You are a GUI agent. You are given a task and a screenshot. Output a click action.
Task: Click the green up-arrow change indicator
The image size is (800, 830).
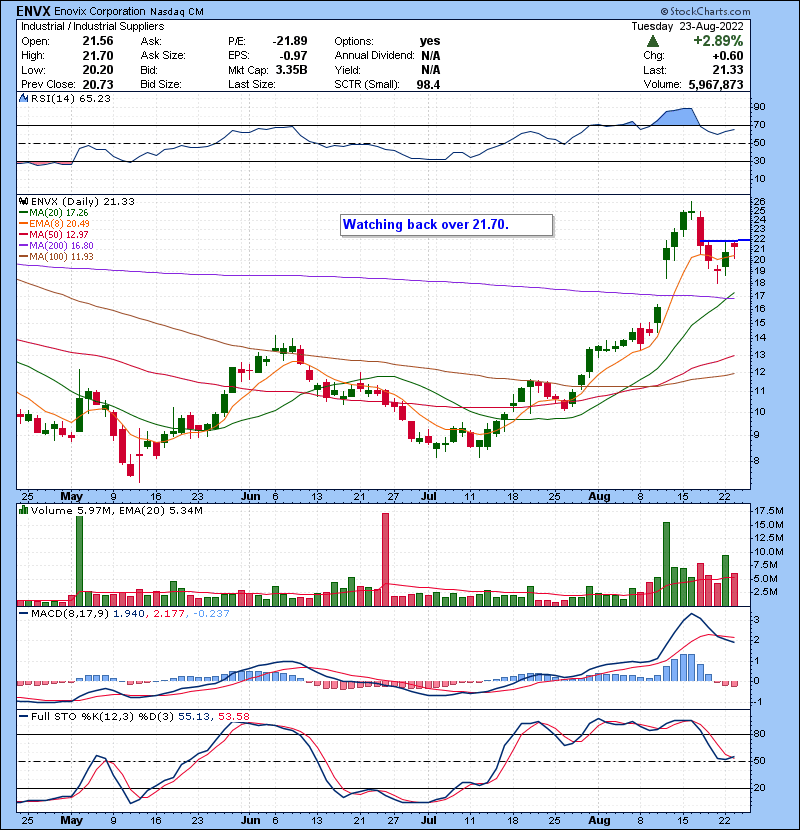(x=653, y=41)
